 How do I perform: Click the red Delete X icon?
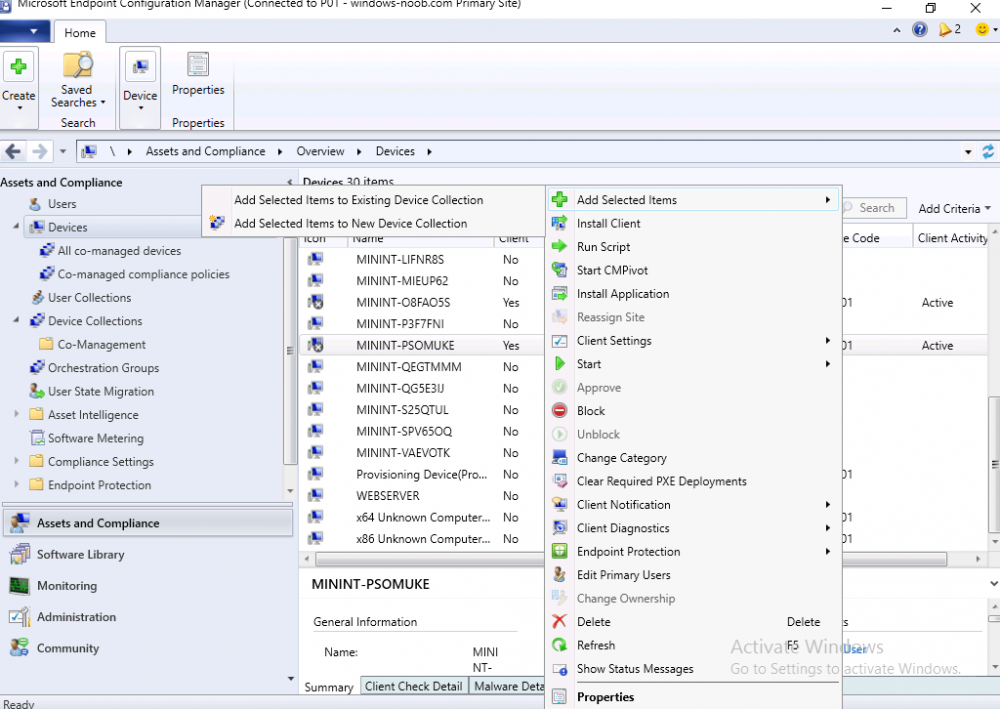point(559,622)
